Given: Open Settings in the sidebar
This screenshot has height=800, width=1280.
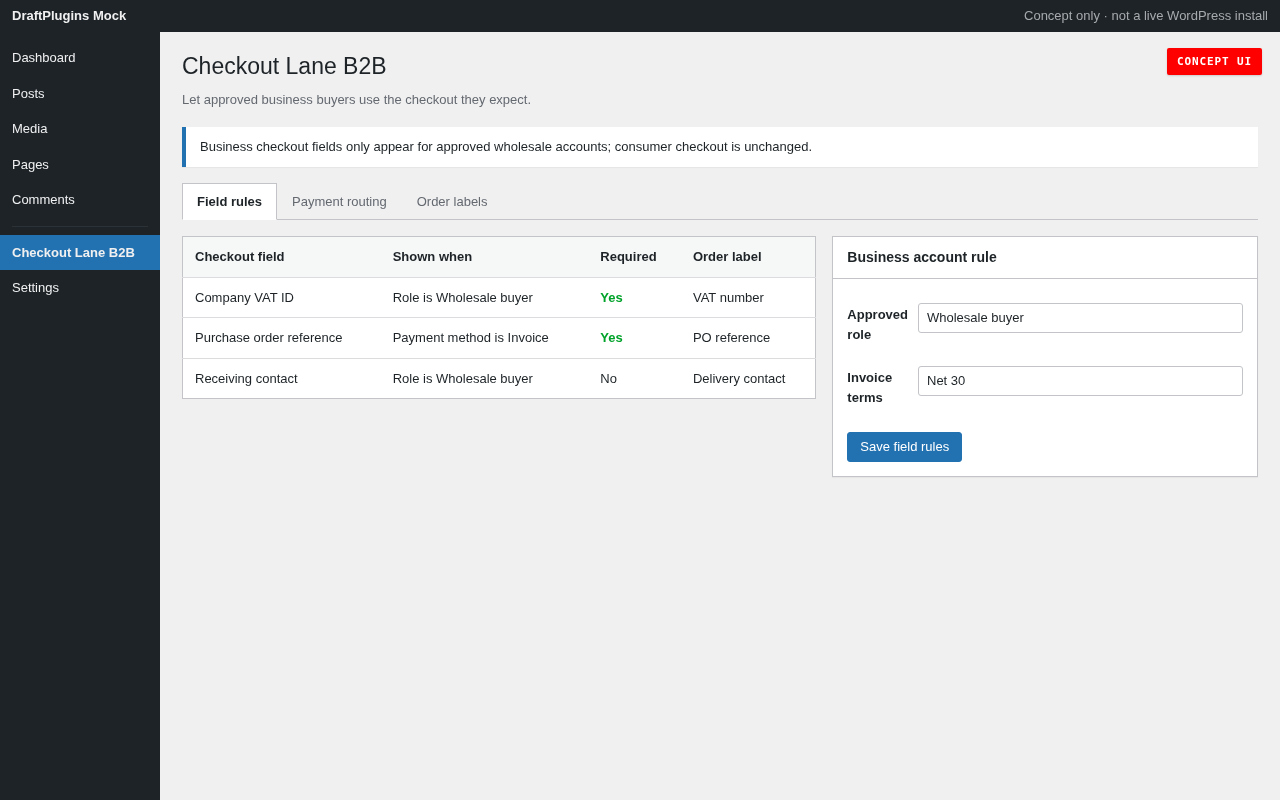Looking at the screenshot, I should pos(80,288).
